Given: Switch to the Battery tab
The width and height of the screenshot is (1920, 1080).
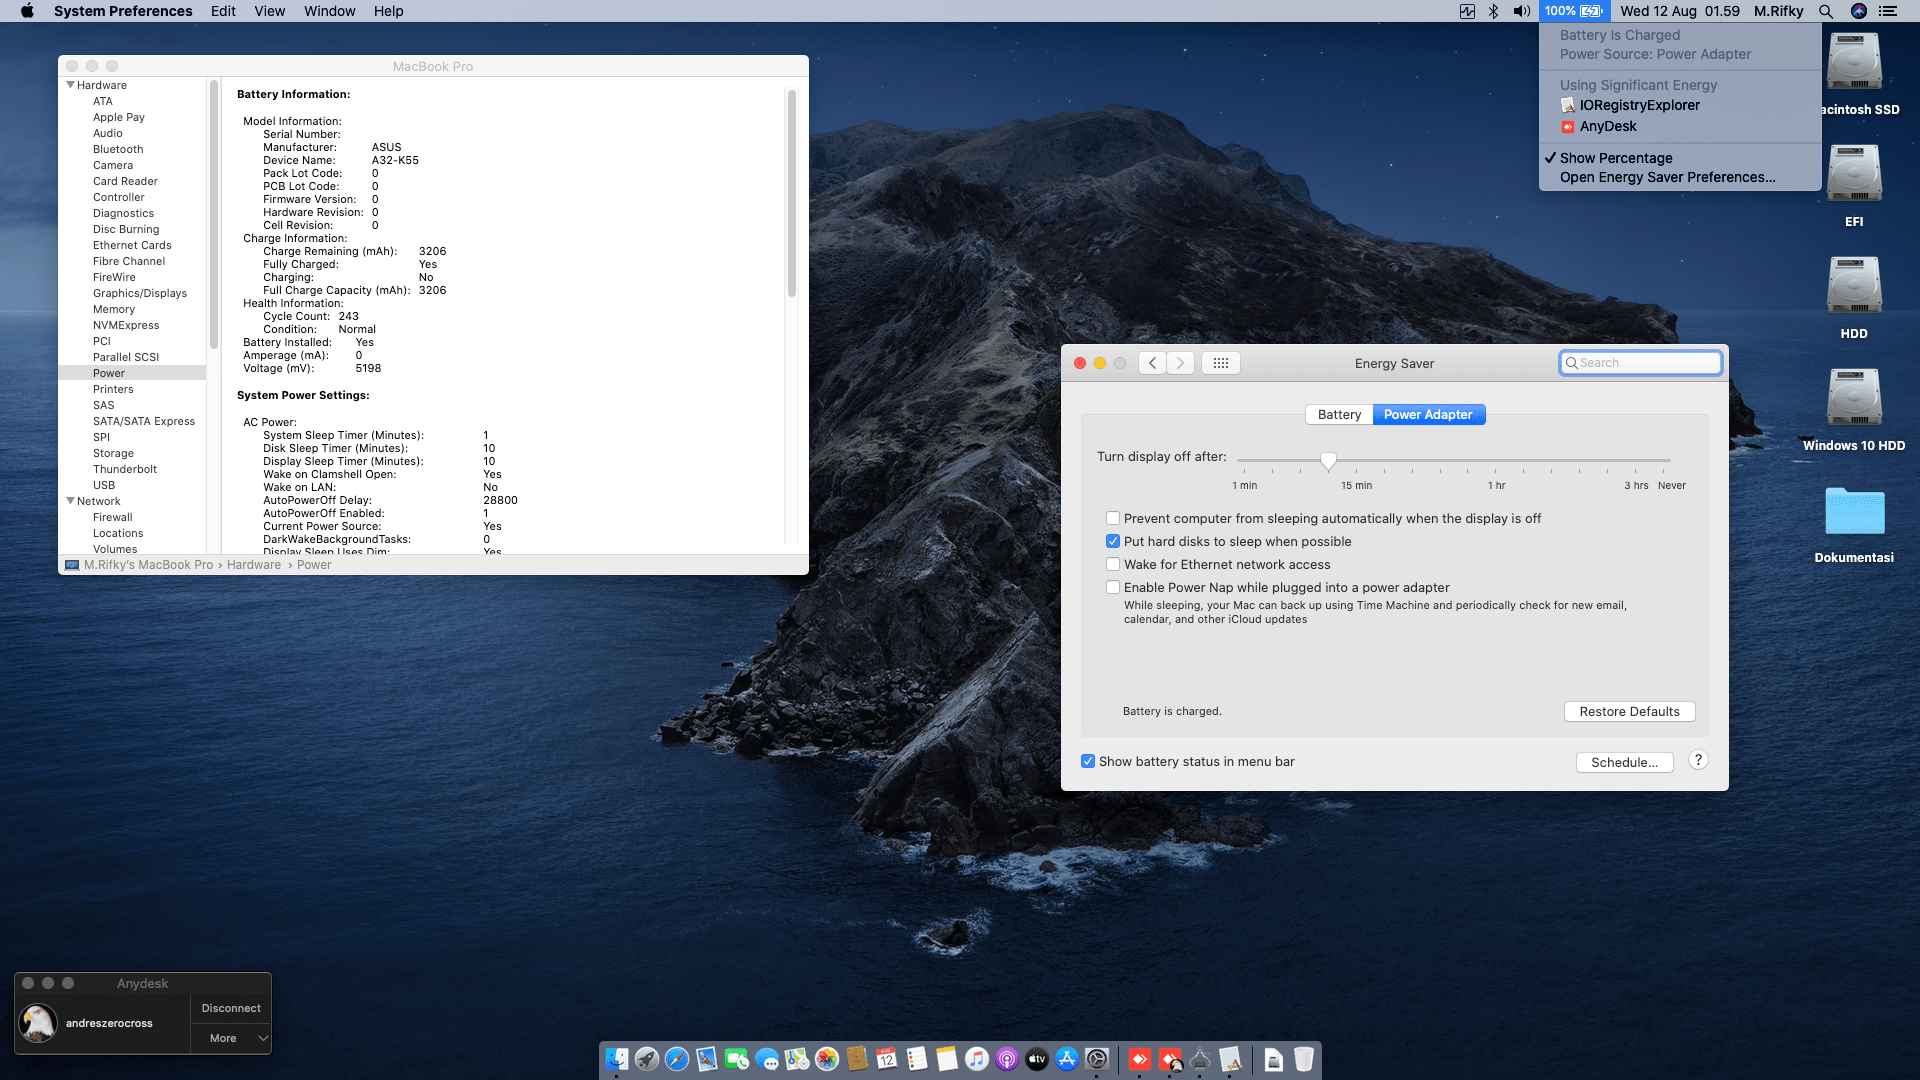Looking at the screenshot, I should (x=1338, y=415).
